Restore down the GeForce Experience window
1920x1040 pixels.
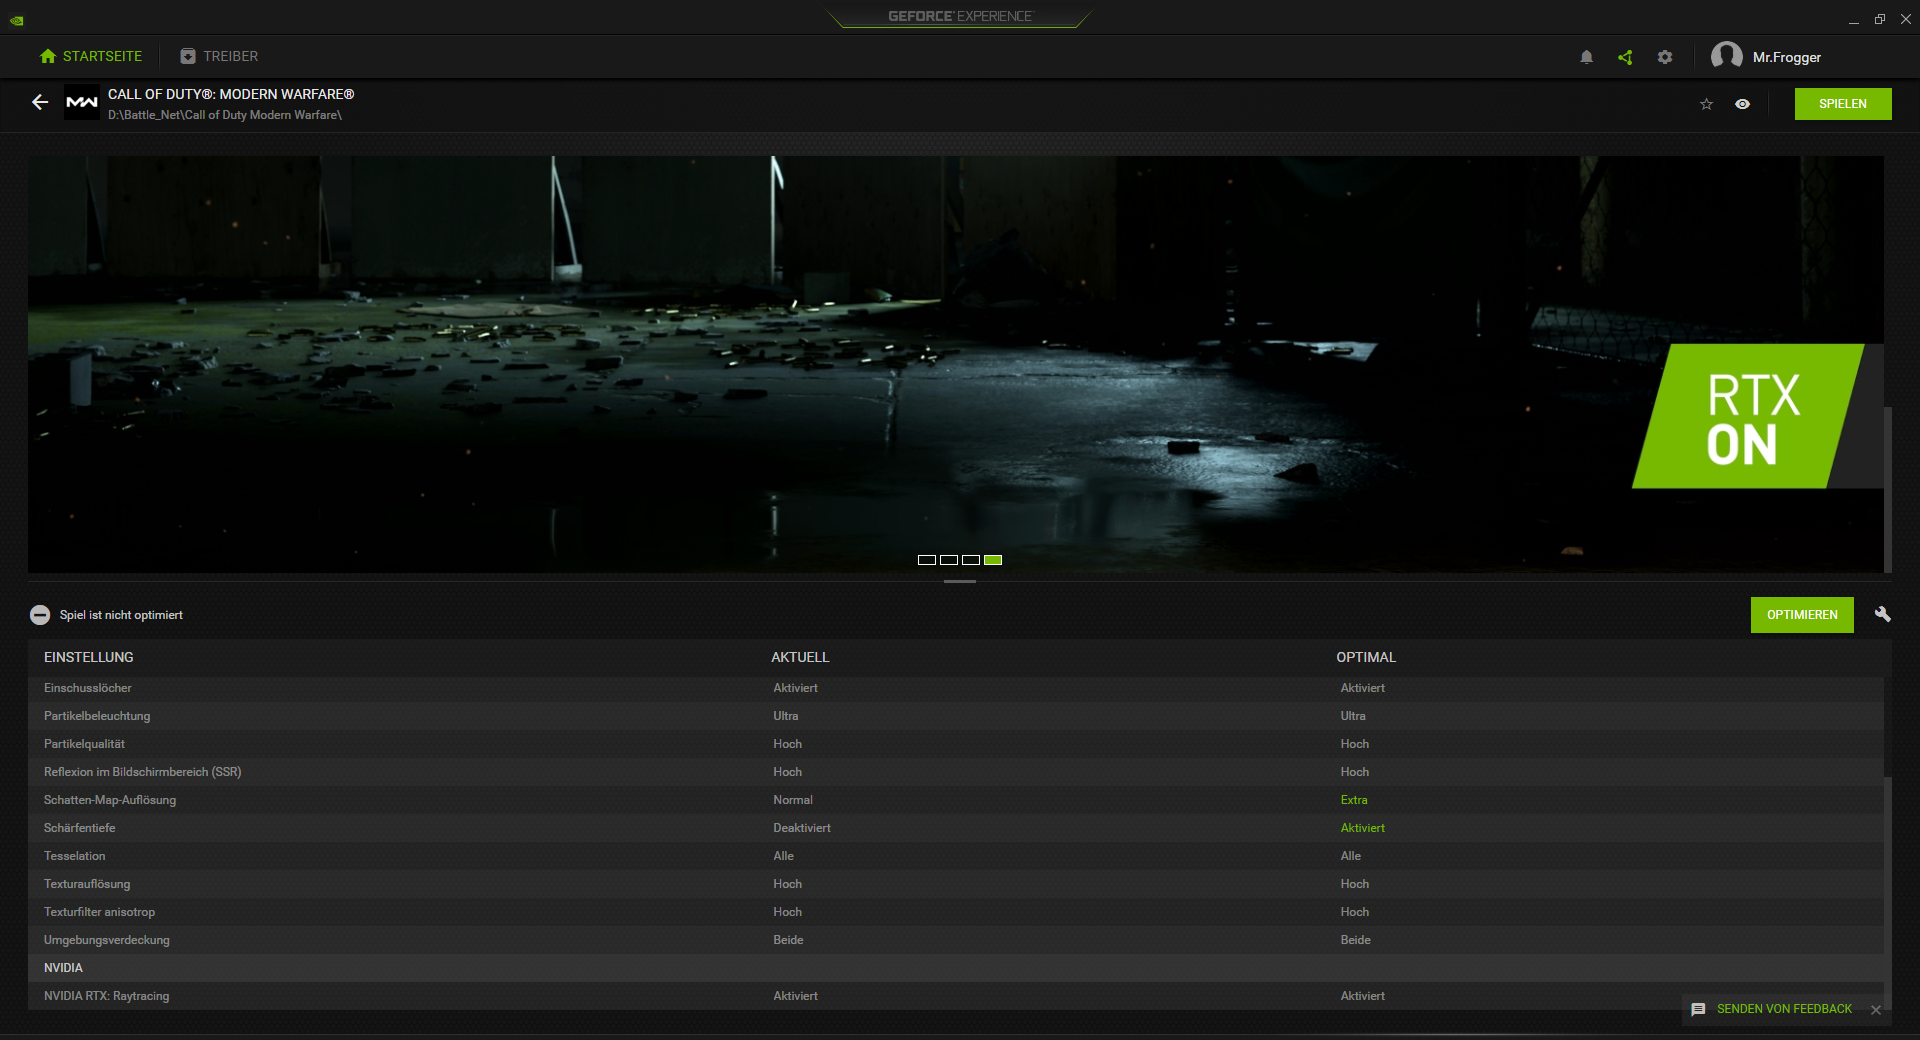click(1880, 19)
